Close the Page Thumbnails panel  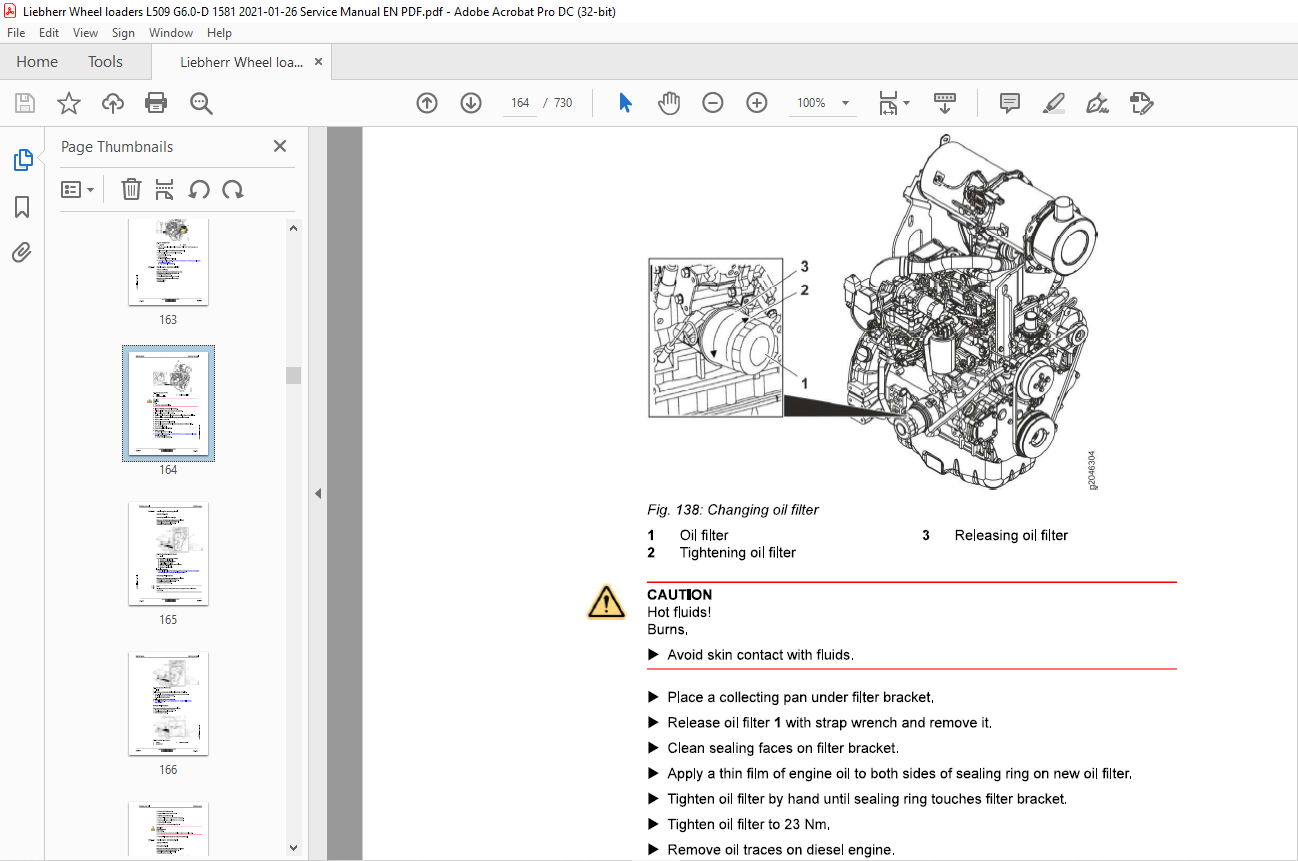tap(280, 146)
